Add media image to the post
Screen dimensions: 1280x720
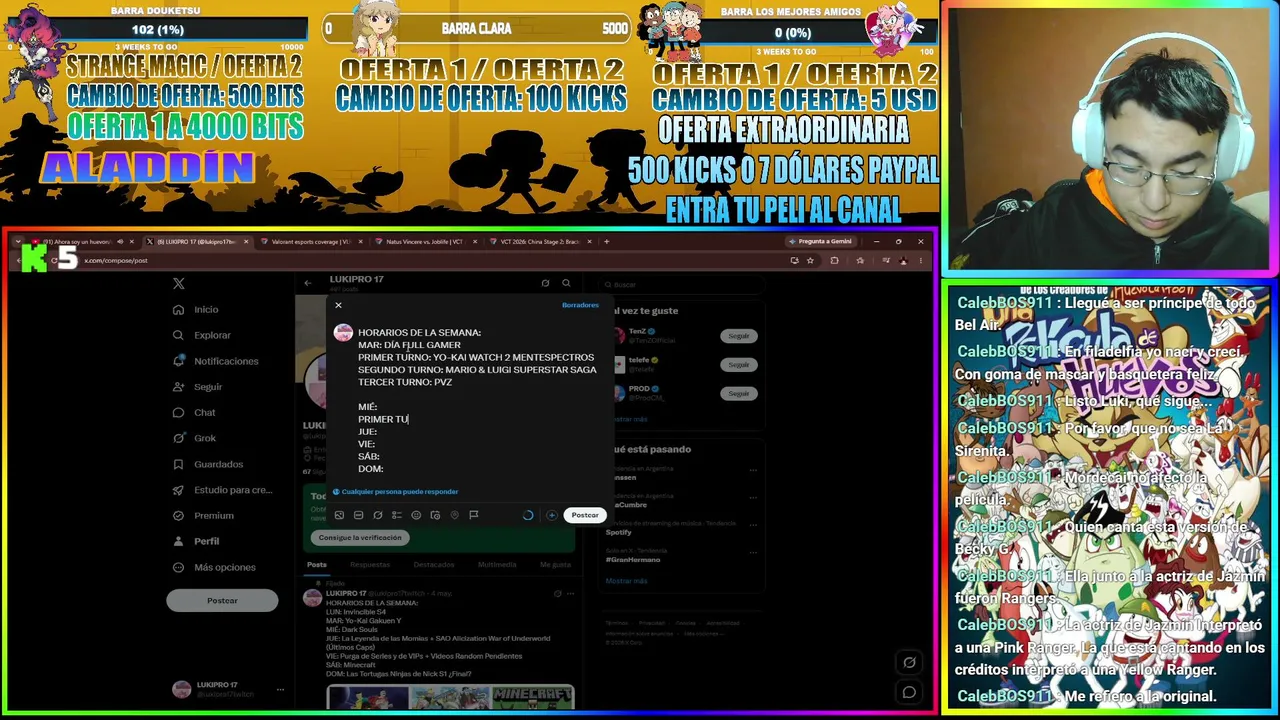click(339, 515)
